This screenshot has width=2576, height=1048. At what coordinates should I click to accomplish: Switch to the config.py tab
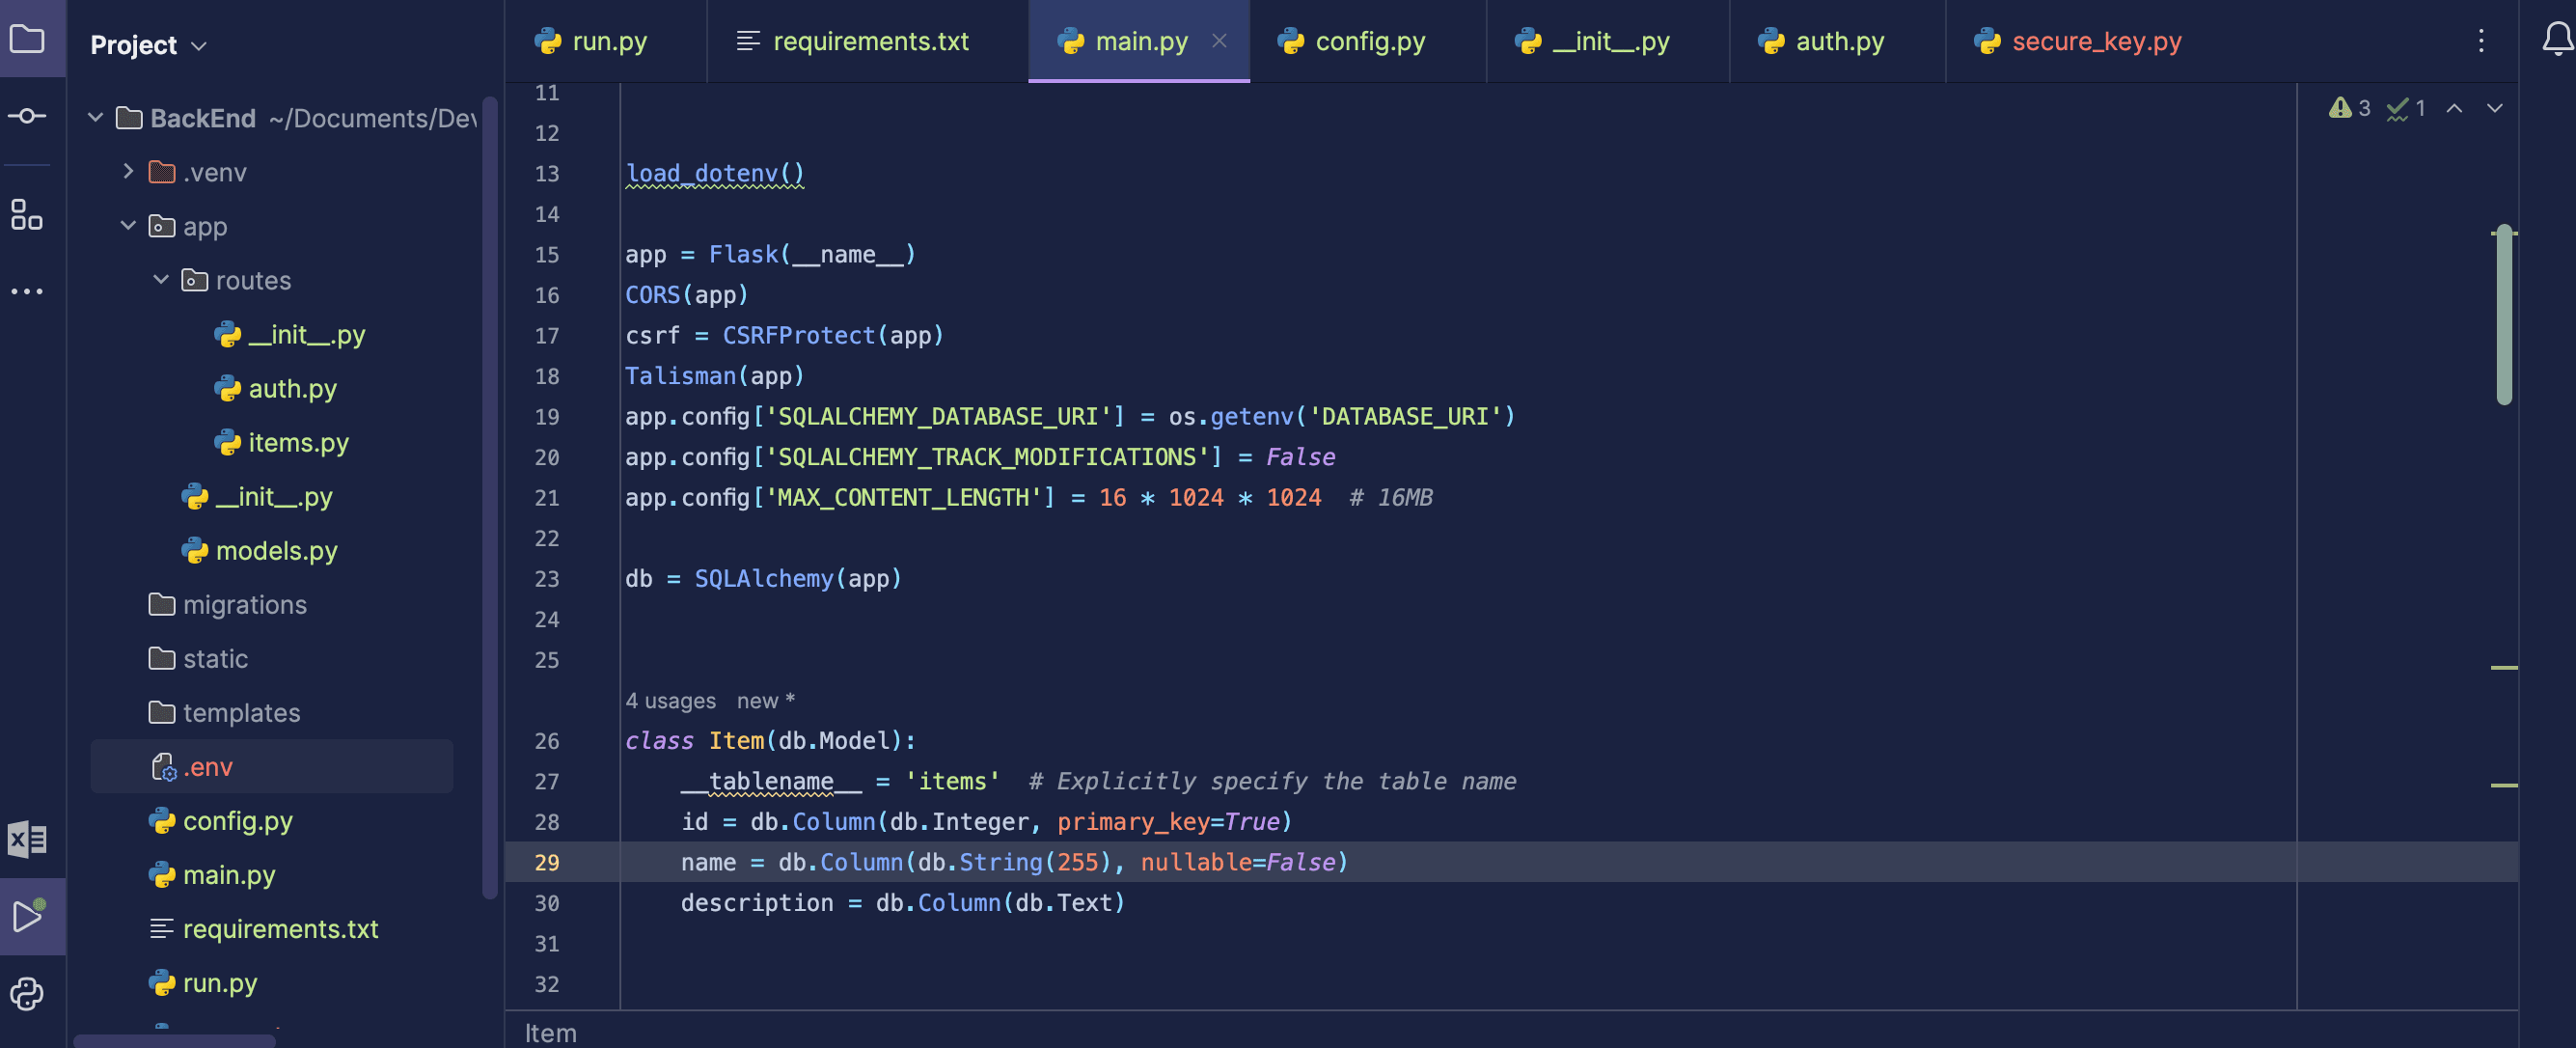pyautogui.click(x=1367, y=41)
